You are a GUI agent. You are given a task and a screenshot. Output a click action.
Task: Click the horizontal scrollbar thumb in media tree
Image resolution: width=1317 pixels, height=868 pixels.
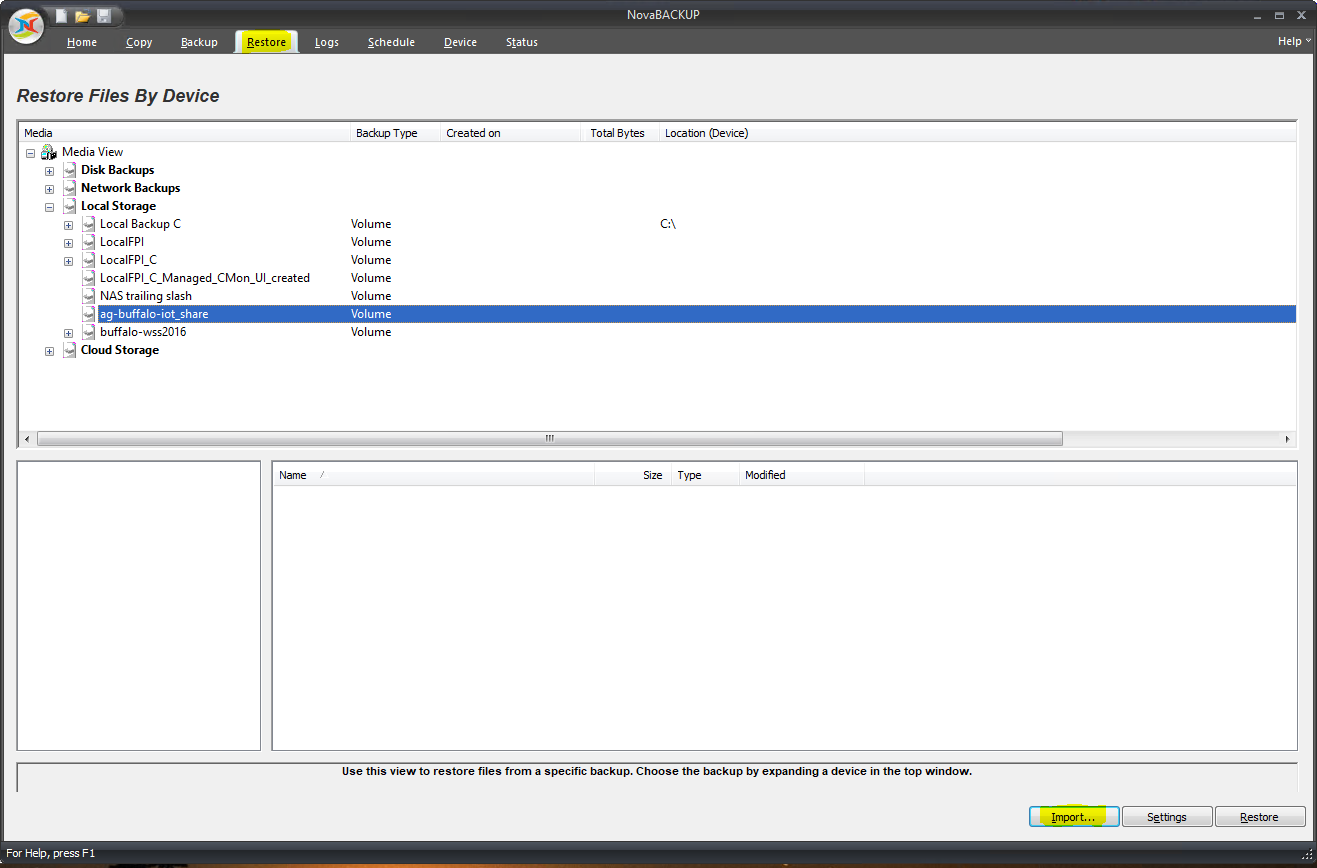tap(549, 438)
